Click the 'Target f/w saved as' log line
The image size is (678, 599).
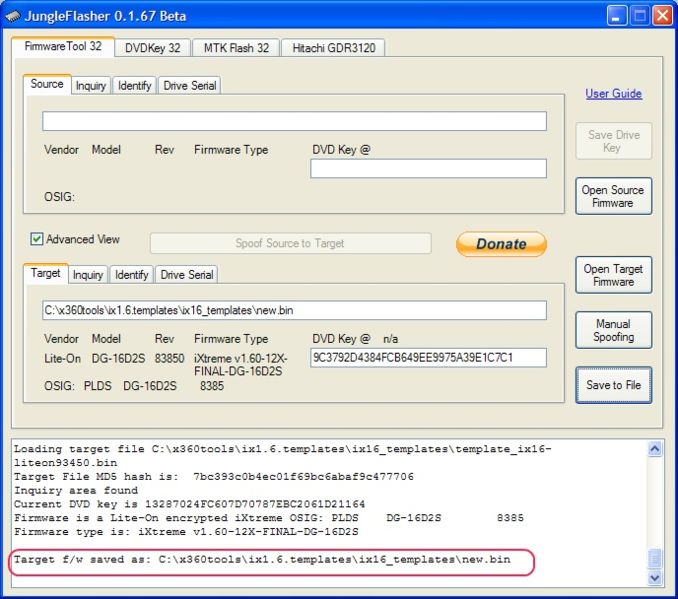(x=262, y=560)
